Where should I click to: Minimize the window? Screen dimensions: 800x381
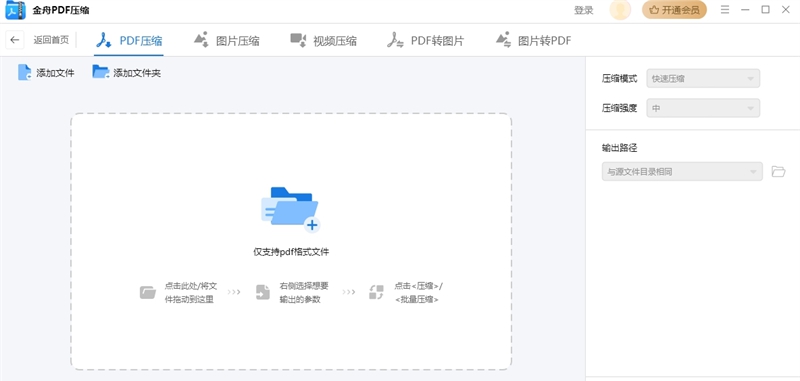[x=745, y=10]
